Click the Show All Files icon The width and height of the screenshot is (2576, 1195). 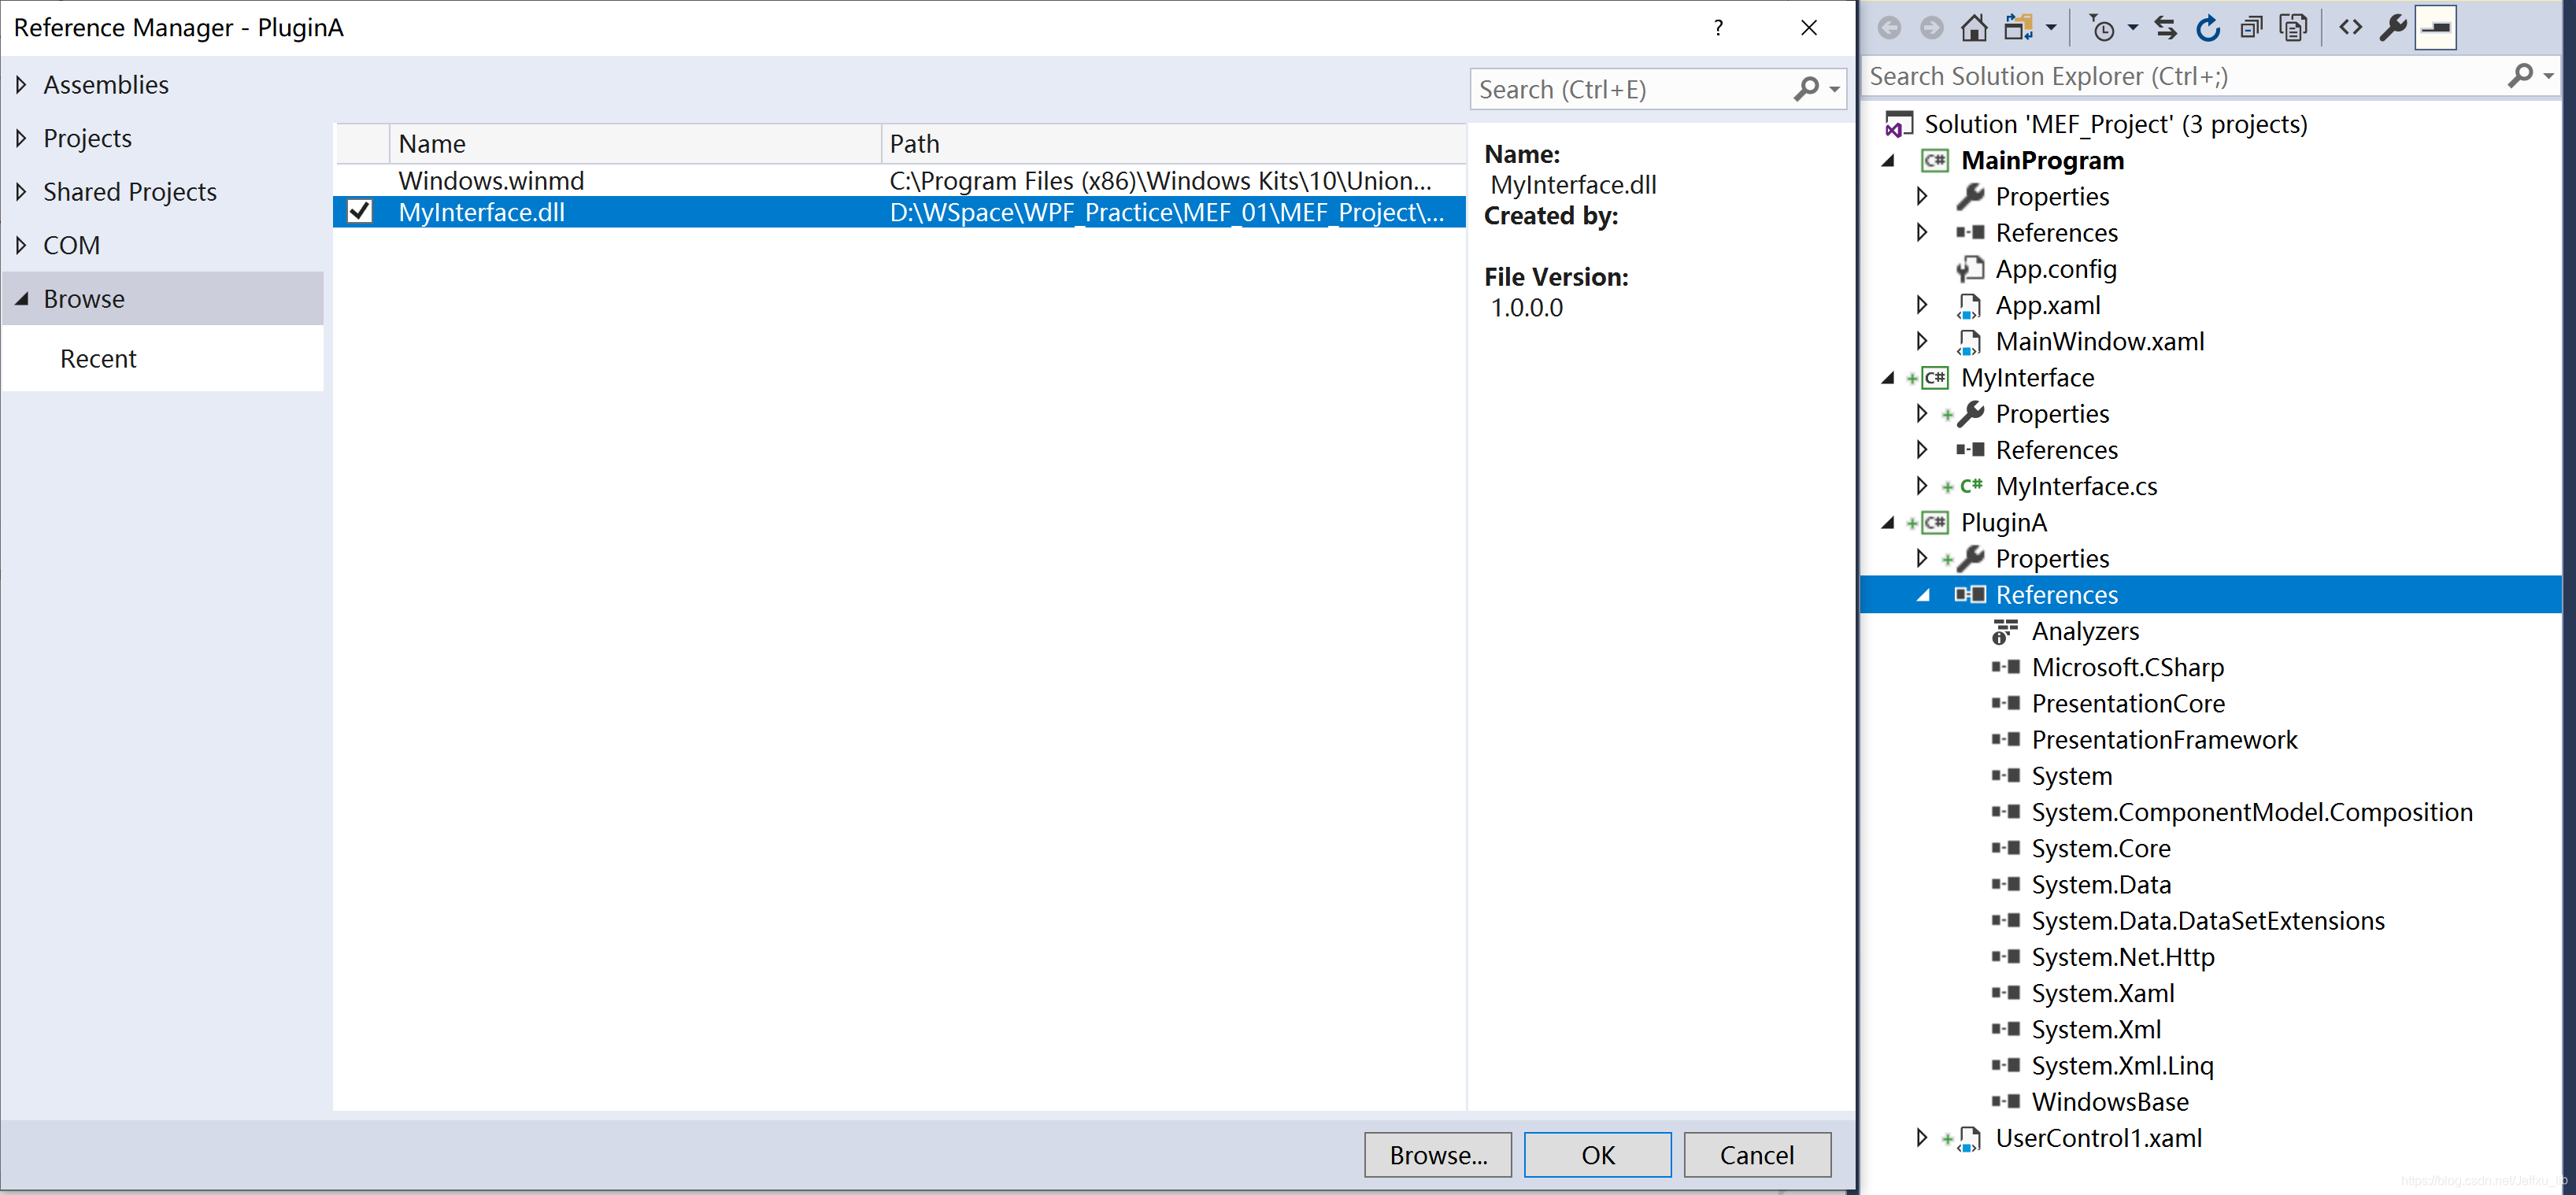[2292, 28]
